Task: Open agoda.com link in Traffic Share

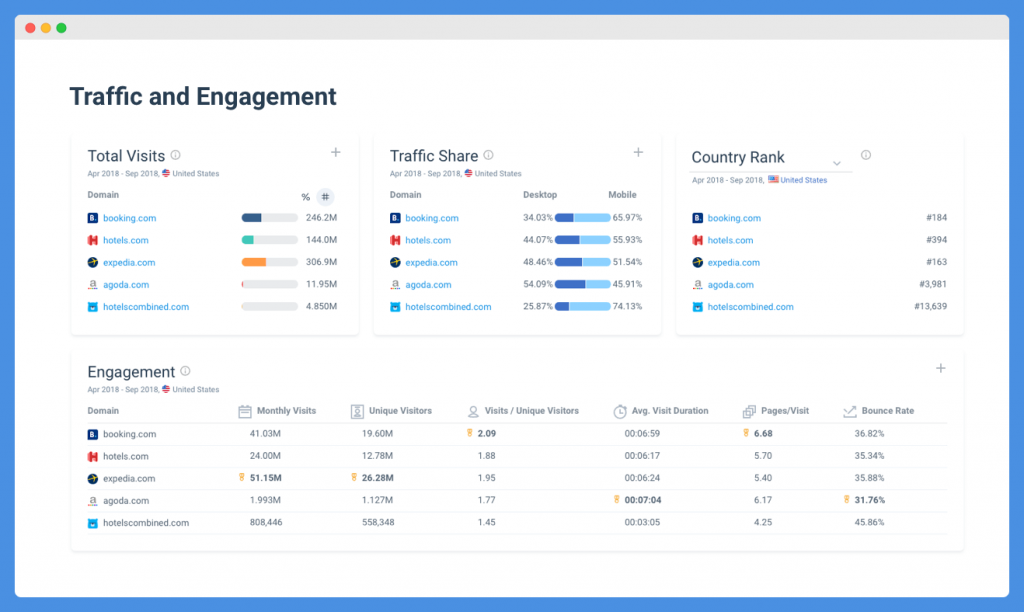Action: click(428, 285)
